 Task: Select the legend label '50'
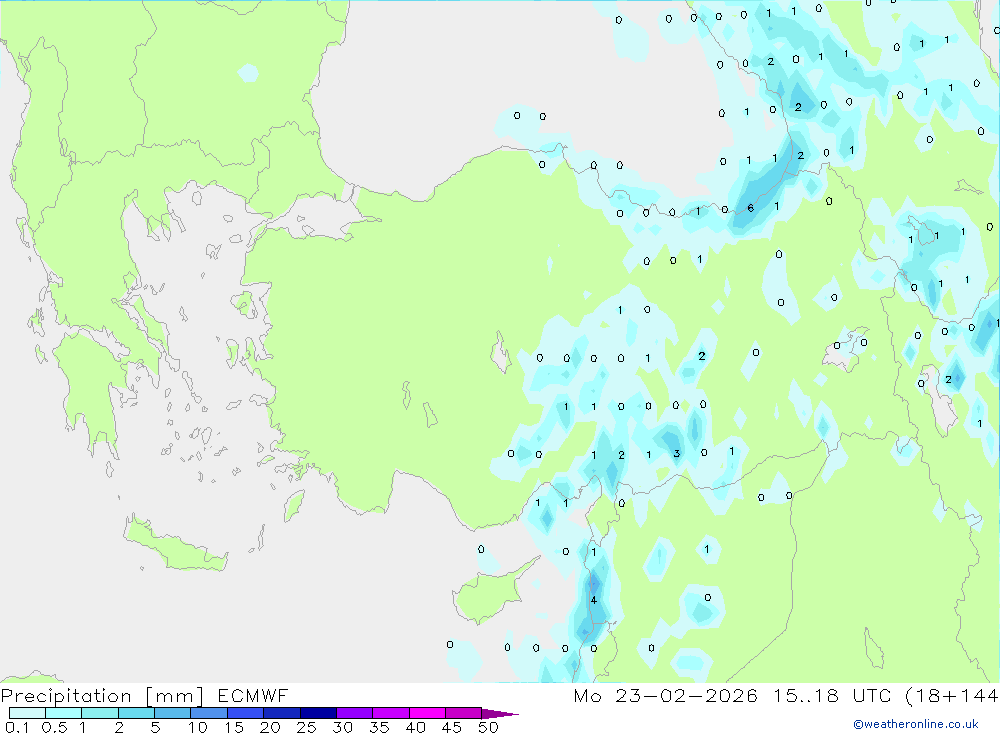click(x=488, y=727)
